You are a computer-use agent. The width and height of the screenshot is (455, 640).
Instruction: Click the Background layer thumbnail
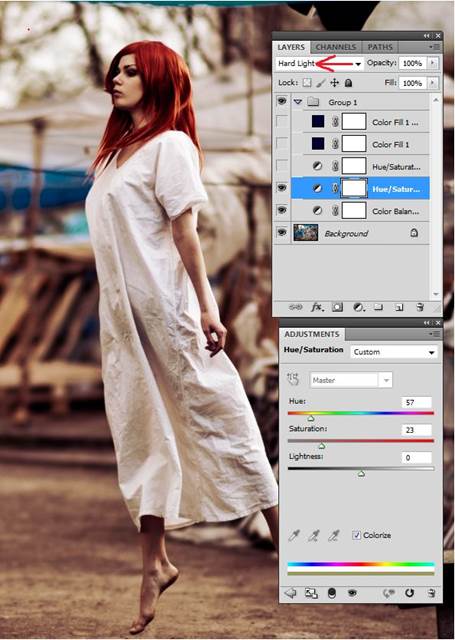pos(306,233)
